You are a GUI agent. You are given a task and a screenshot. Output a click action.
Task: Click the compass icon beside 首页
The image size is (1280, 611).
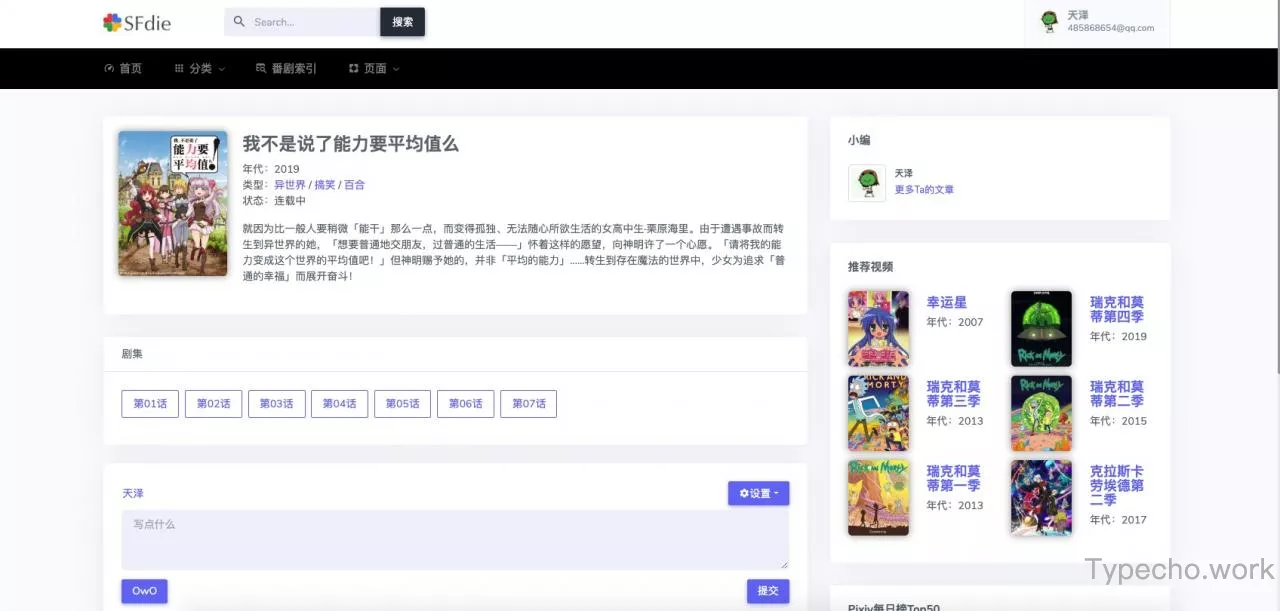point(109,68)
